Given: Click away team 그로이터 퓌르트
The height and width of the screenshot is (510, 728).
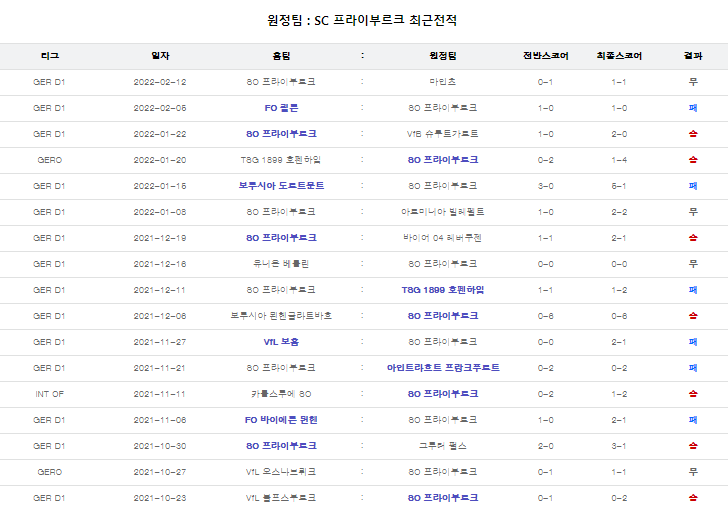Looking at the screenshot, I should point(442,446).
